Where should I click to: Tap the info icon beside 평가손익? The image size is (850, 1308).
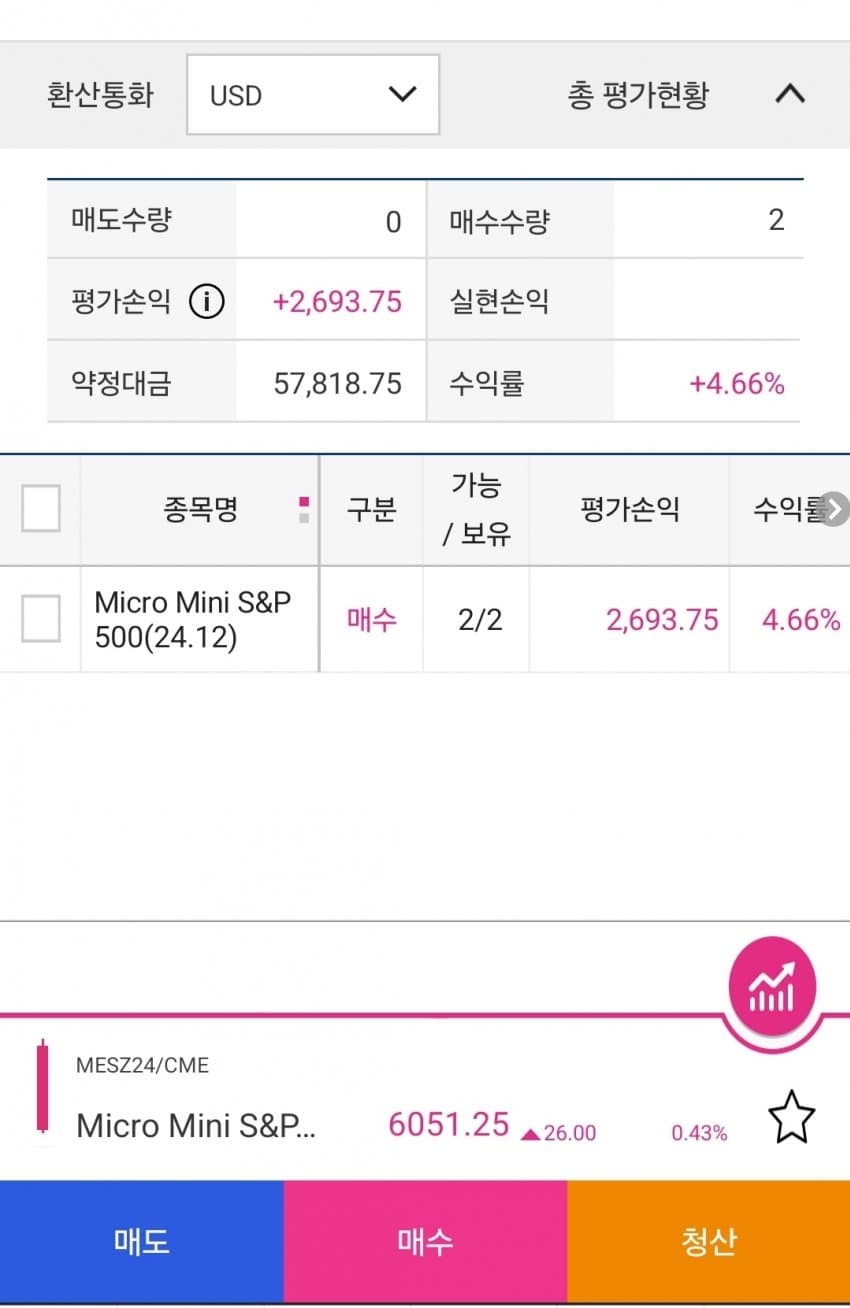coord(206,301)
